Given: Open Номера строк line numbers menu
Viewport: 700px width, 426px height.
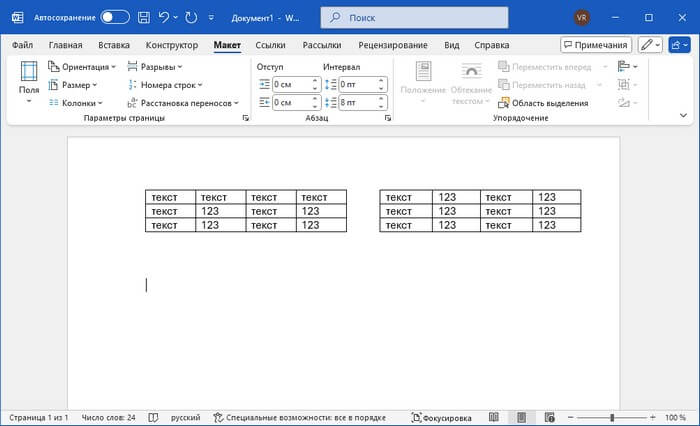Looking at the screenshot, I should point(164,85).
